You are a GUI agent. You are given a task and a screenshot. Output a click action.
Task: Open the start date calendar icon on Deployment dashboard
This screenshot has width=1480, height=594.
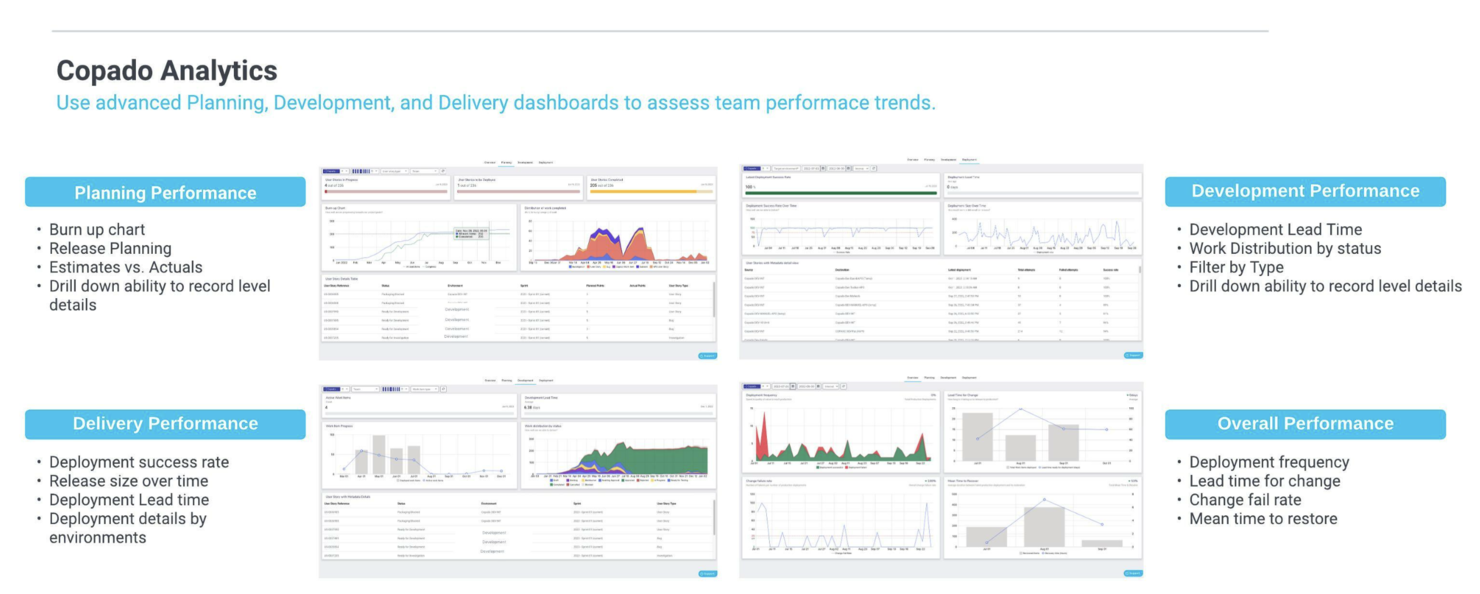coord(823,169)
